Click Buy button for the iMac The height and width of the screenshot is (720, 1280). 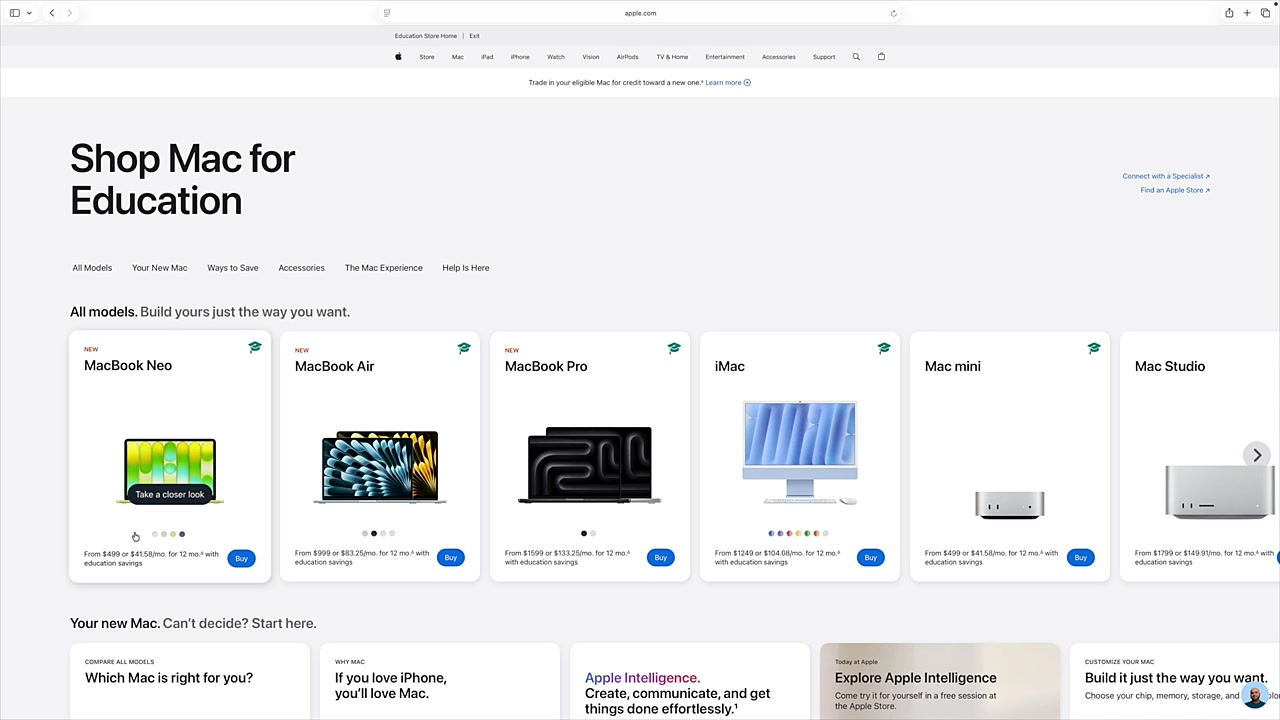(870, 558)
